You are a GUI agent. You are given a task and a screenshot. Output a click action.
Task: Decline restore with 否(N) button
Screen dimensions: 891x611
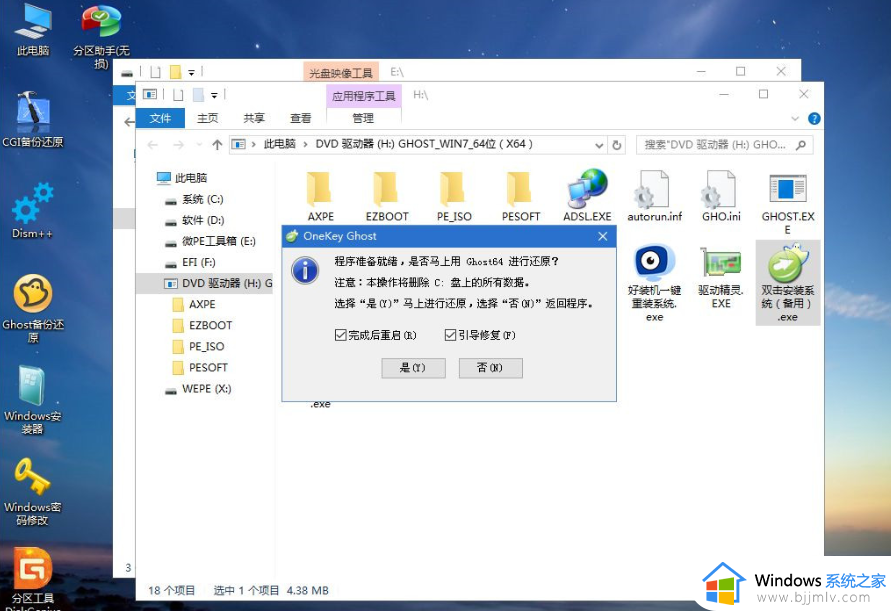click(x=490, y=368)
